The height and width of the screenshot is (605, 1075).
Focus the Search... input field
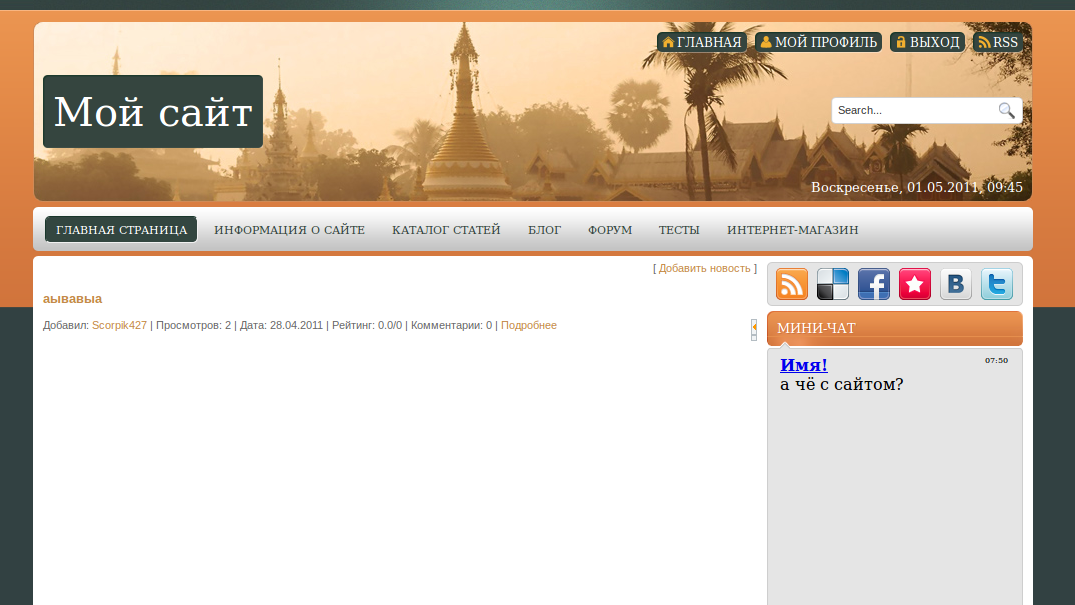click(x=913, y=110)
